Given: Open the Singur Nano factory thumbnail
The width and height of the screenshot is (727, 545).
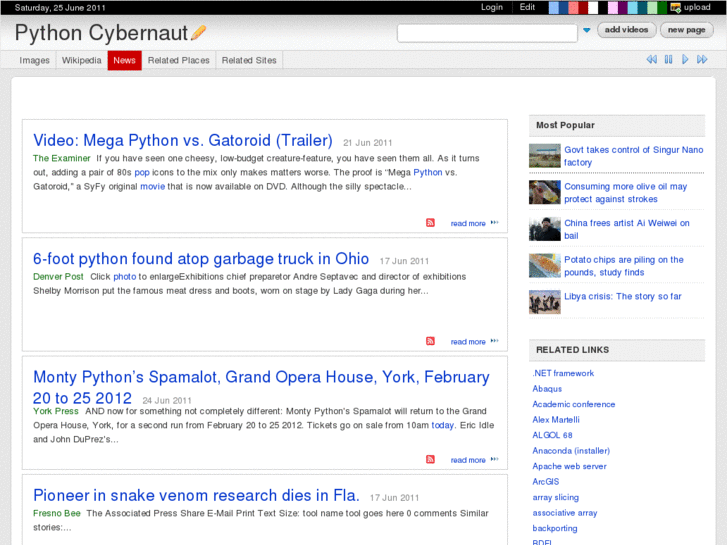Looking at the screenshot, I should tap(545, 155).
